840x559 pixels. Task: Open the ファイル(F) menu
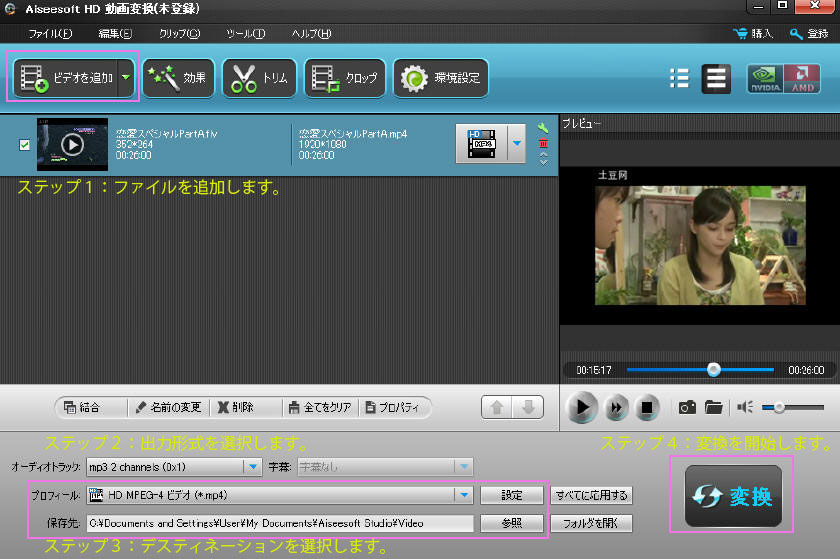pos(50,34)
